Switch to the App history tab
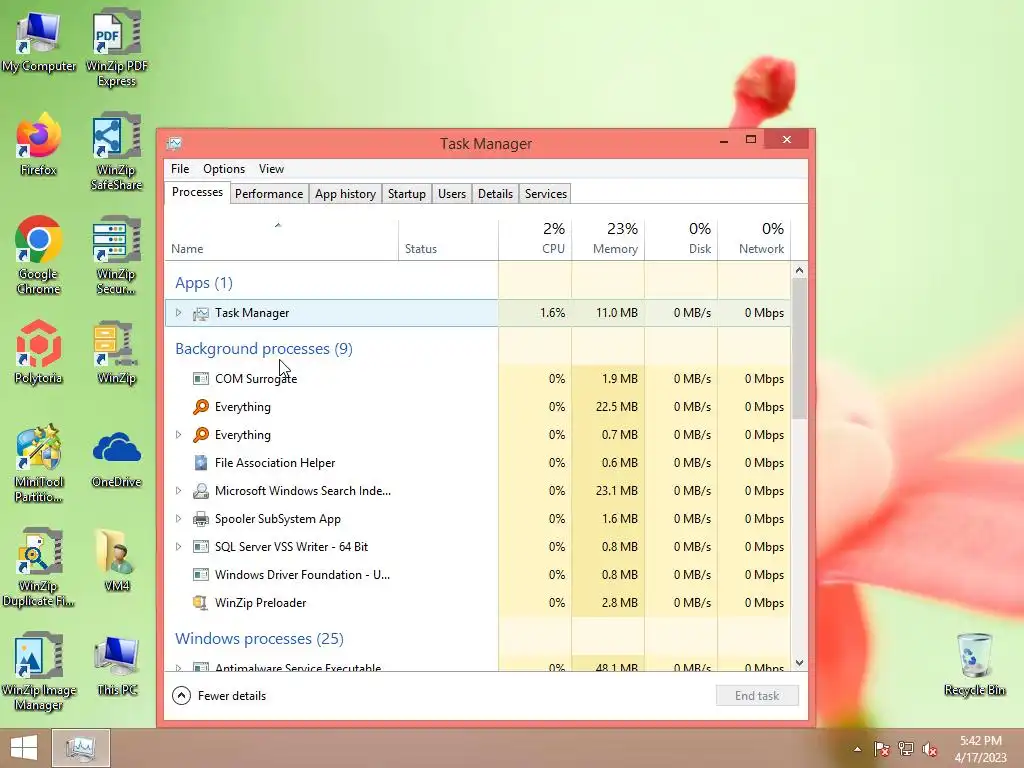 pos(345,194)
